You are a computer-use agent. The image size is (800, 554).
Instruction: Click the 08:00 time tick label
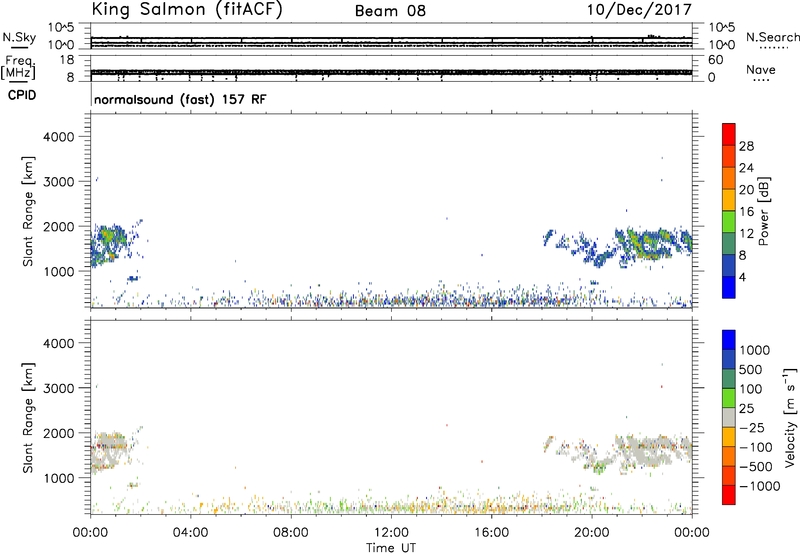click(291, 533)
